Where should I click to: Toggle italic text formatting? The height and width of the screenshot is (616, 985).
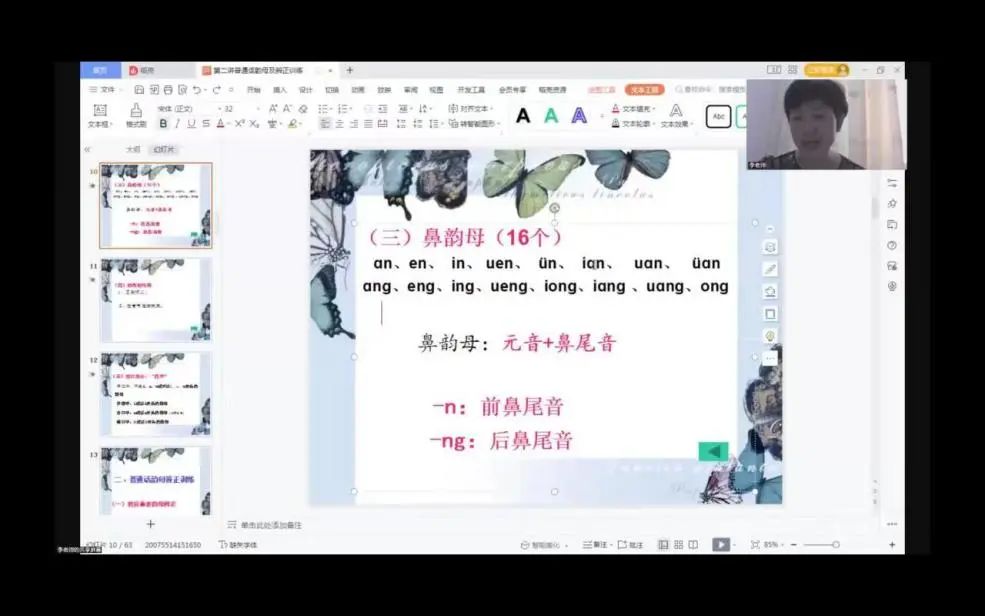[177, 124]
